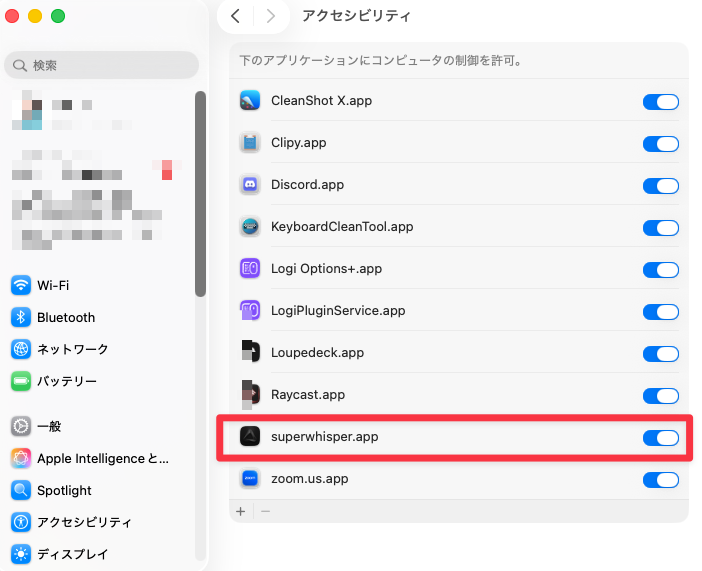Click the アクセシビリティ page title
This screenshot has width=702, height=571.
click(x=356, y=16)
